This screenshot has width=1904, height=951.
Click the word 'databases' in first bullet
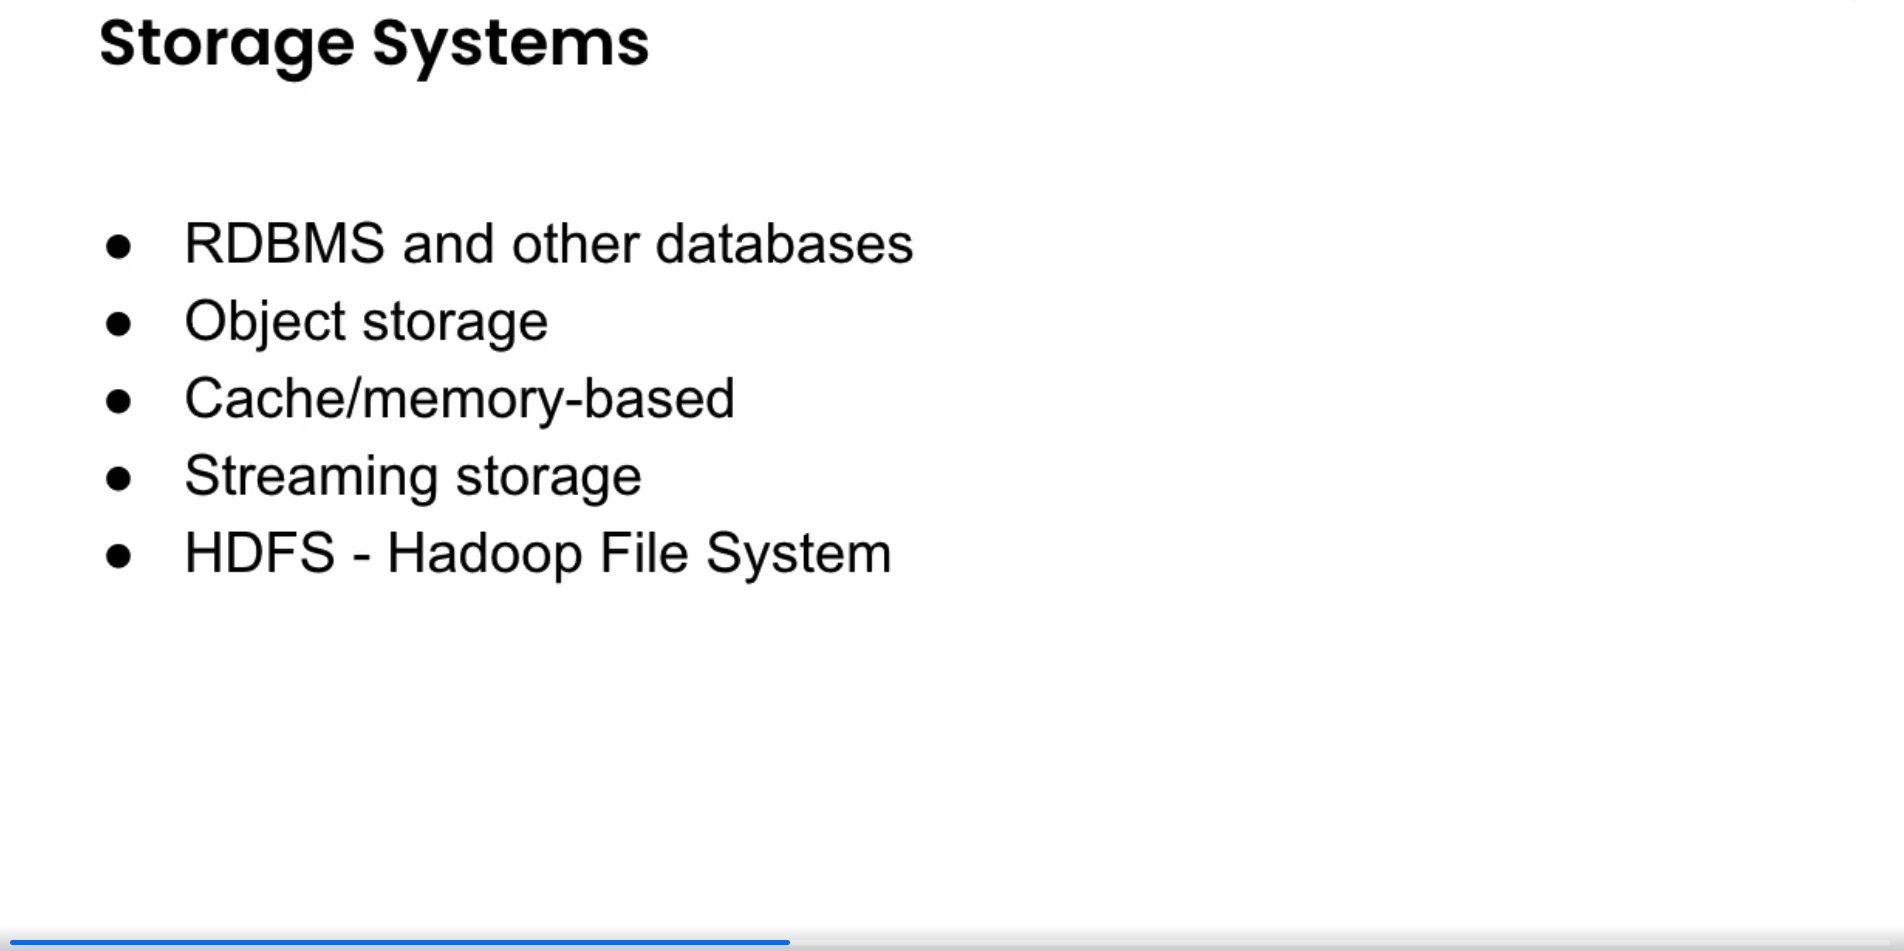point(784,244)
